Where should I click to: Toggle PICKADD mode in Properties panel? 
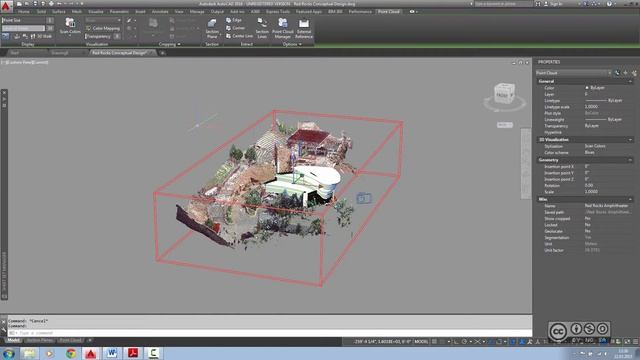(x=617, y=73)
